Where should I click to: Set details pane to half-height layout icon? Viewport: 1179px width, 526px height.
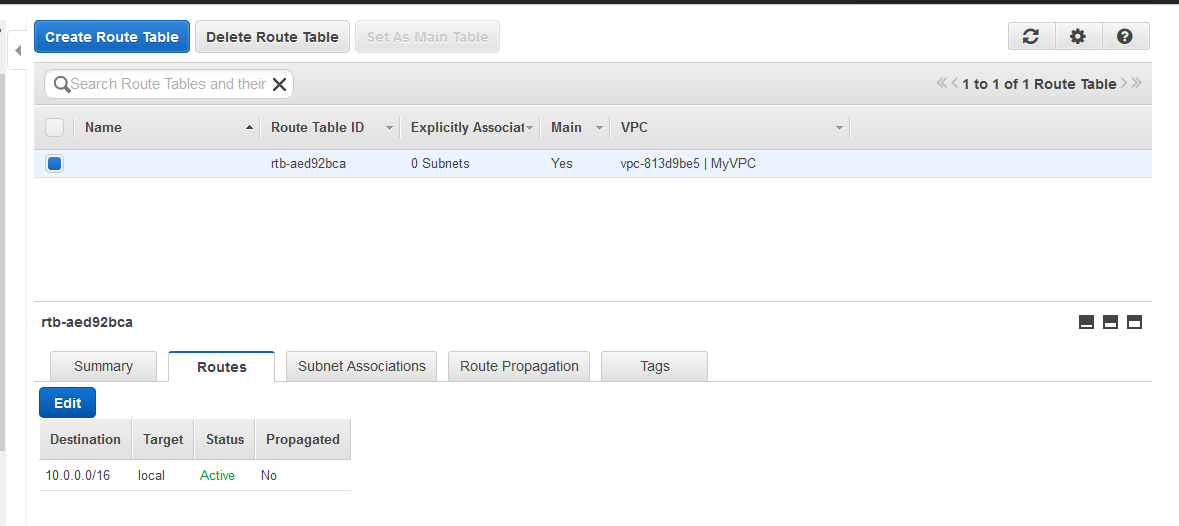tap(1110, 322)
